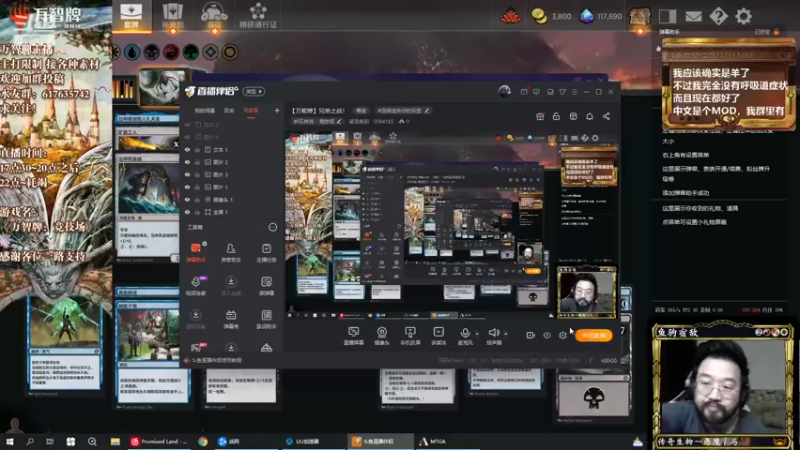This screenshot has height=450, width=800.
Task: Click the gems balance 117,690
Action: (x=601, y=16)
